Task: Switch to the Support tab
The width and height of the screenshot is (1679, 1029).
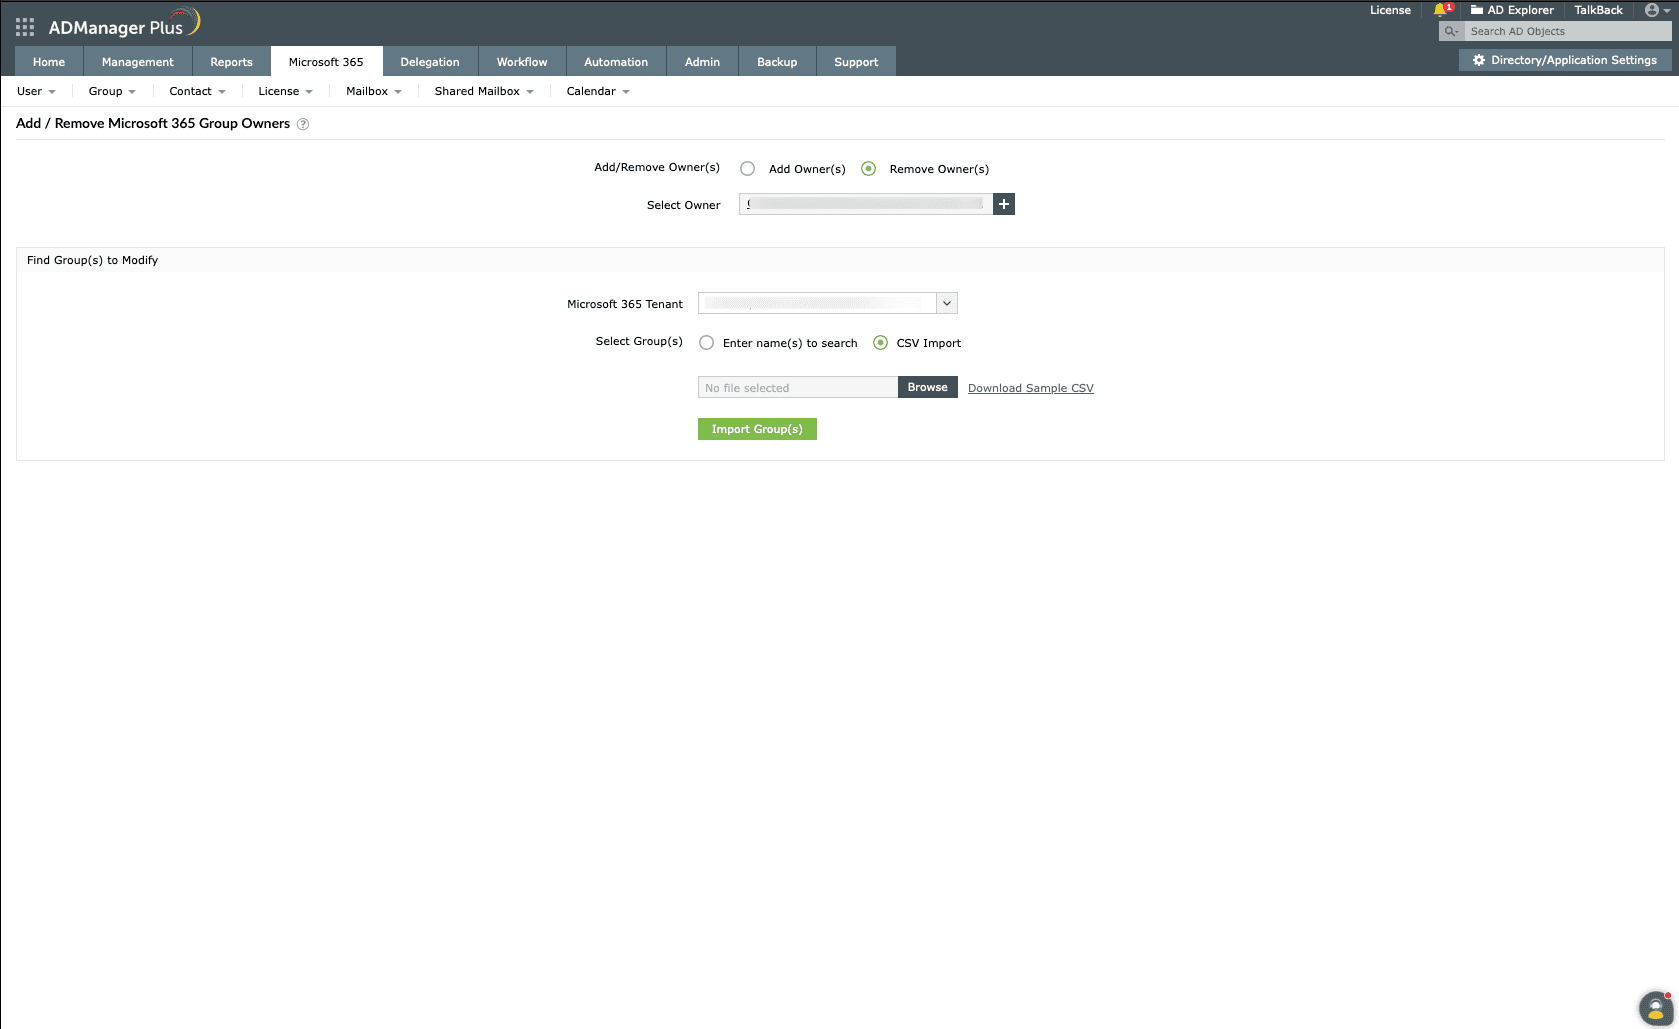Action: pos(856,61)
